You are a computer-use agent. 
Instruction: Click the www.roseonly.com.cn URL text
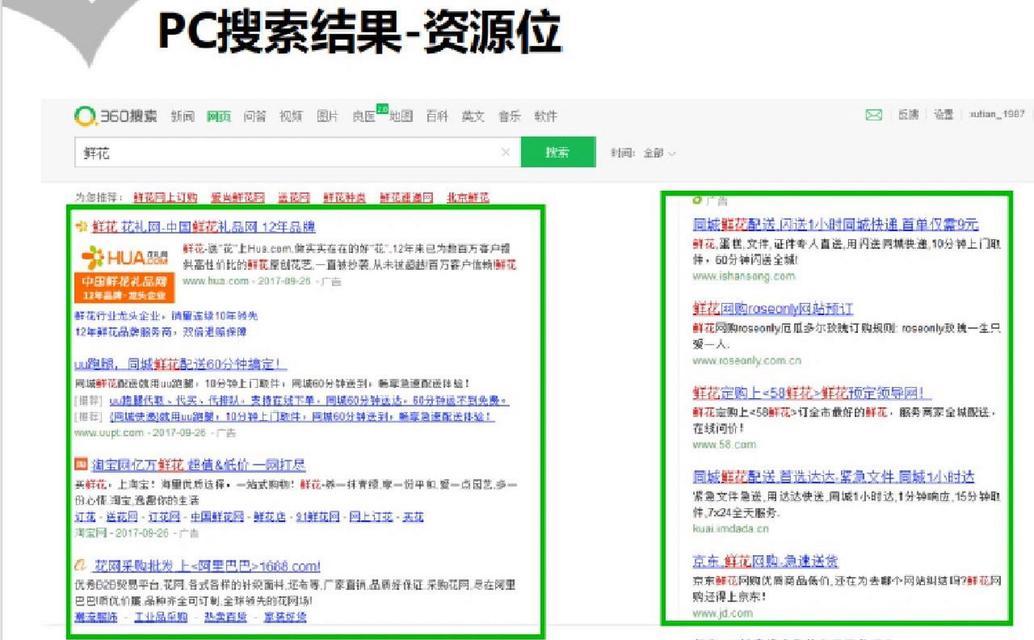tap(747, 361)
